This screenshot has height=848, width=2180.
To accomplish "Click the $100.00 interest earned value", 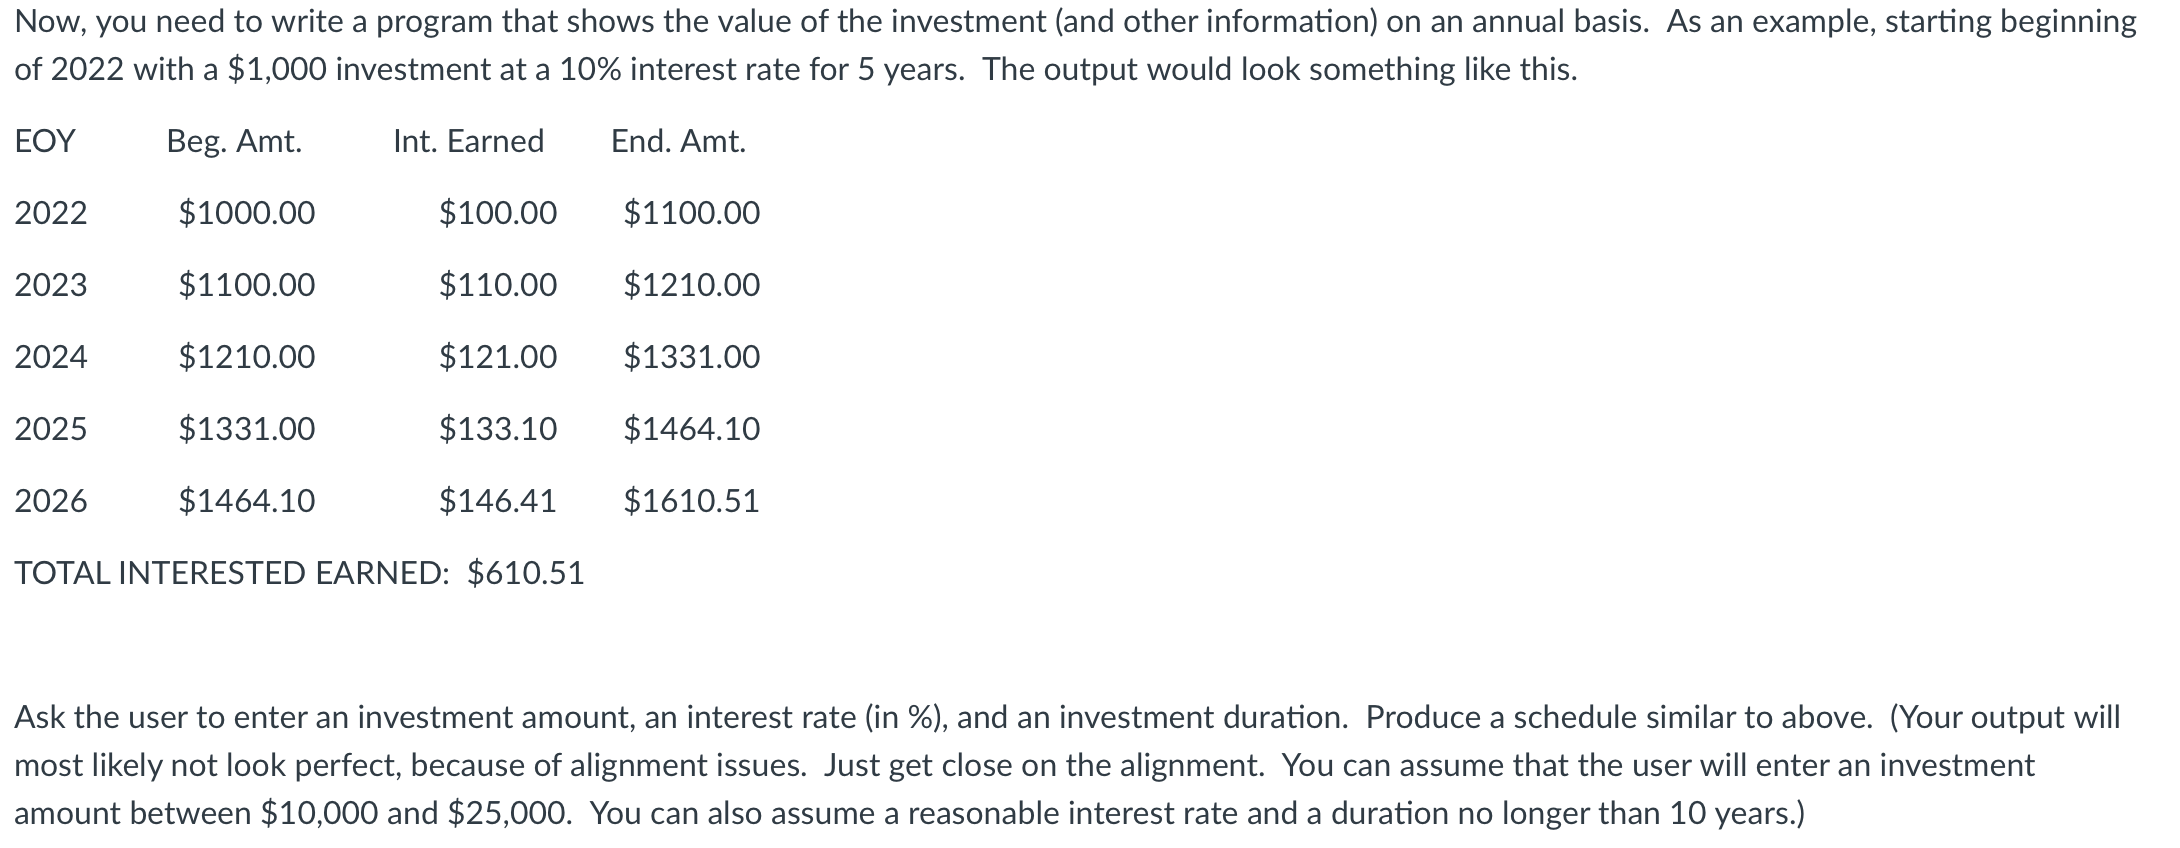I will coord(498,213).
